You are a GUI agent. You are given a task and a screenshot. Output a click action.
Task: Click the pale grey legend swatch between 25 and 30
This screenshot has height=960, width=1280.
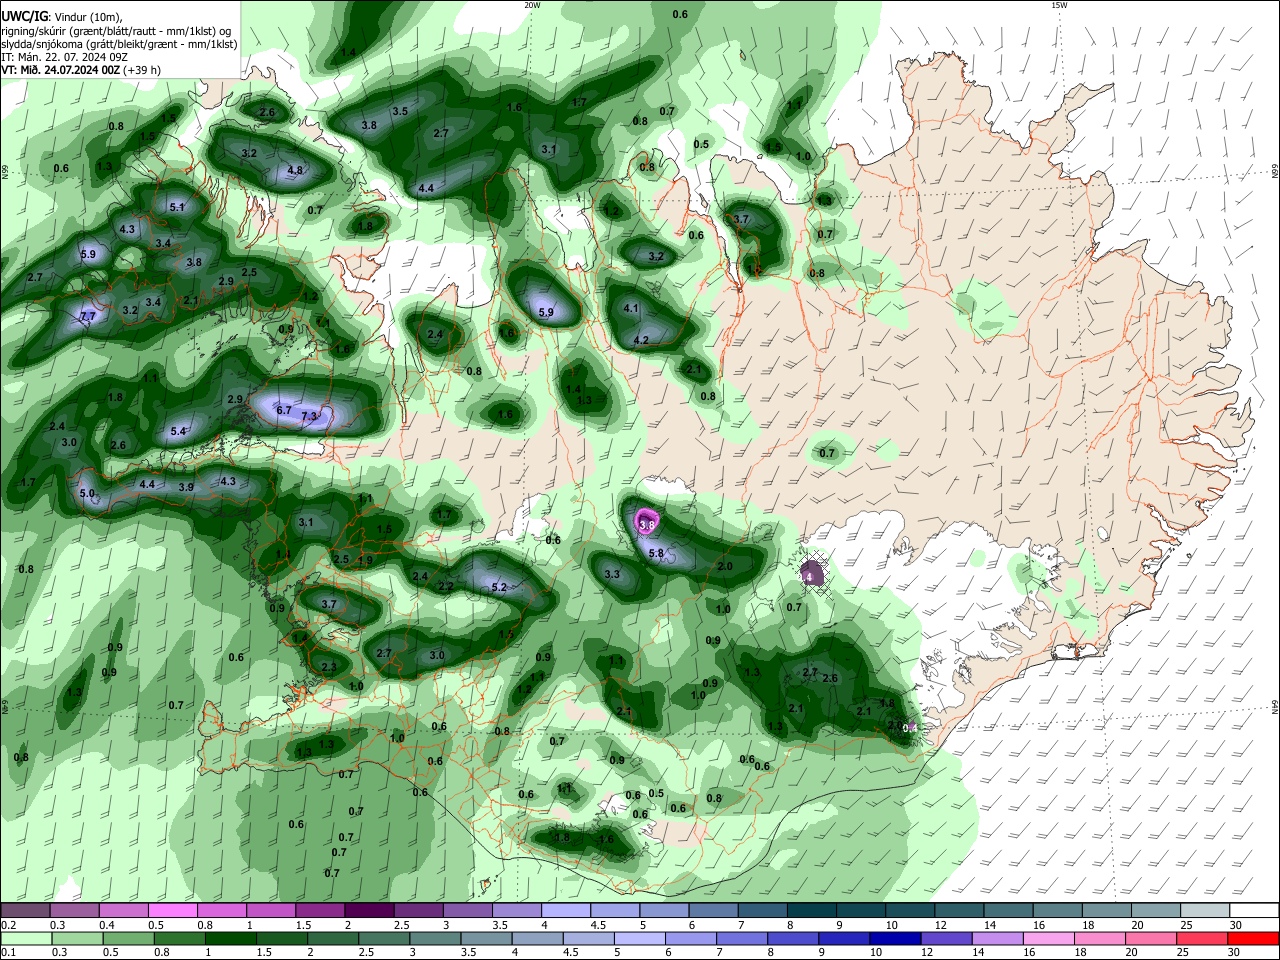tap(1205, 911)
